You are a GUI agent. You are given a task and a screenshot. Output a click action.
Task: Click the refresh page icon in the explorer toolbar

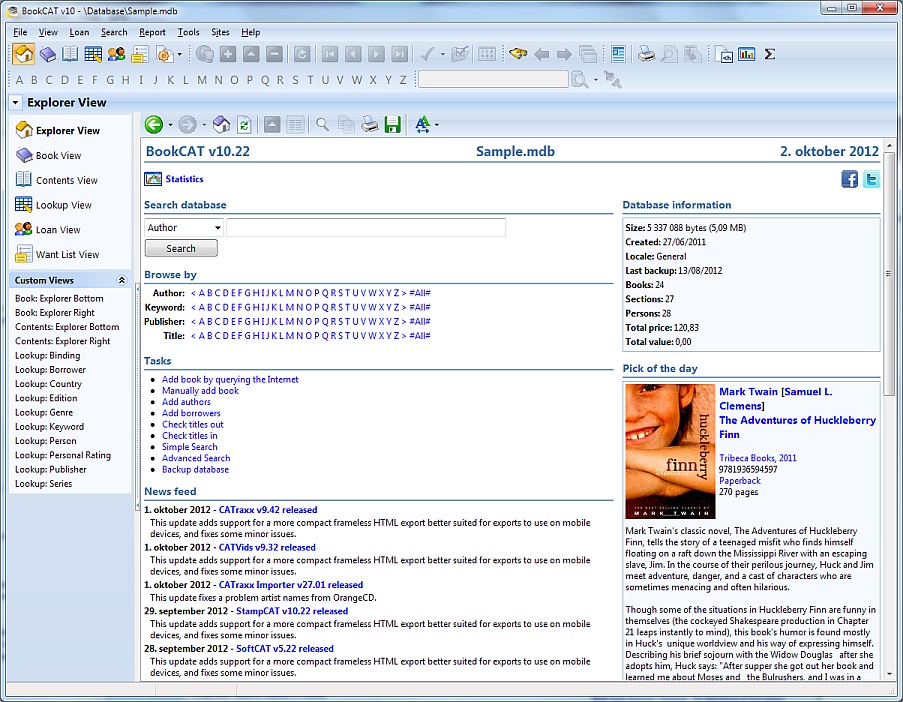[245, 124]
